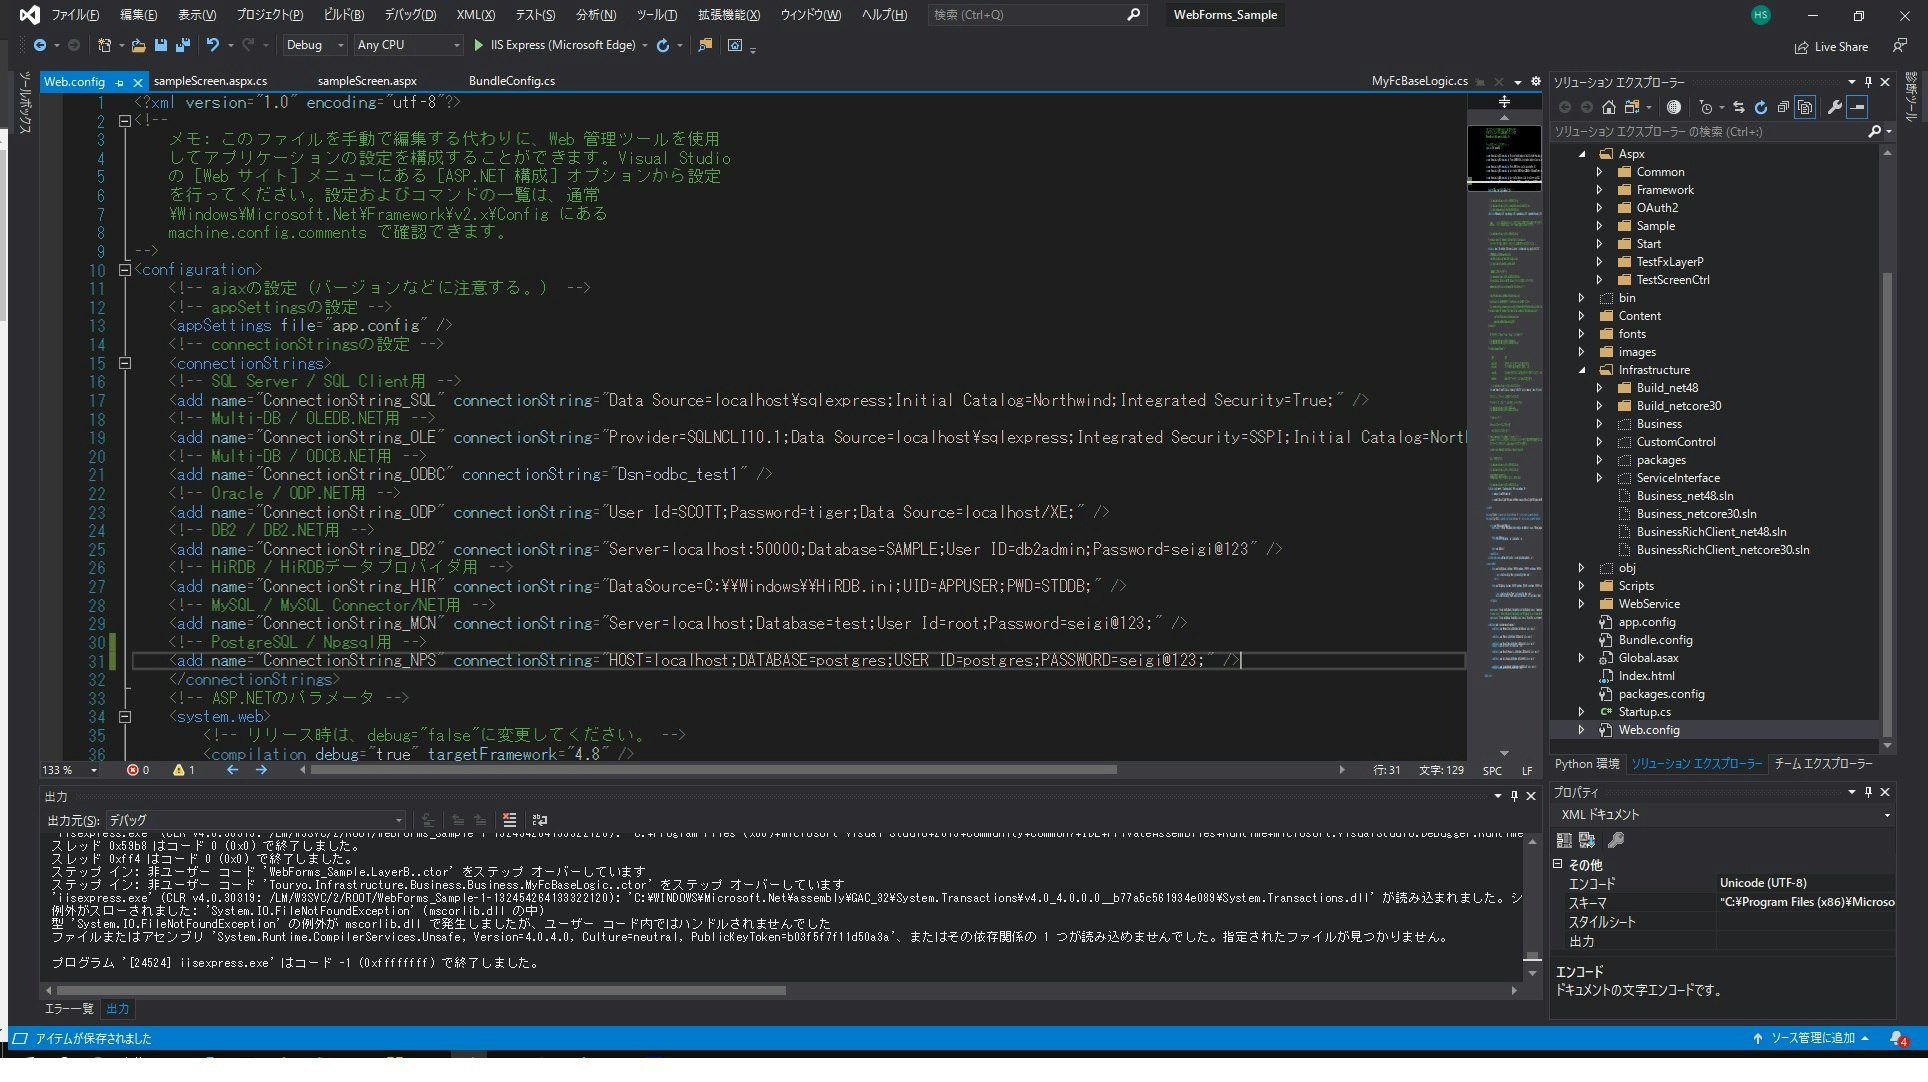Click Collapse All icon in Solution Explorer
Viewport: 1928px width, 1082px height.
tap(1782, 107)
